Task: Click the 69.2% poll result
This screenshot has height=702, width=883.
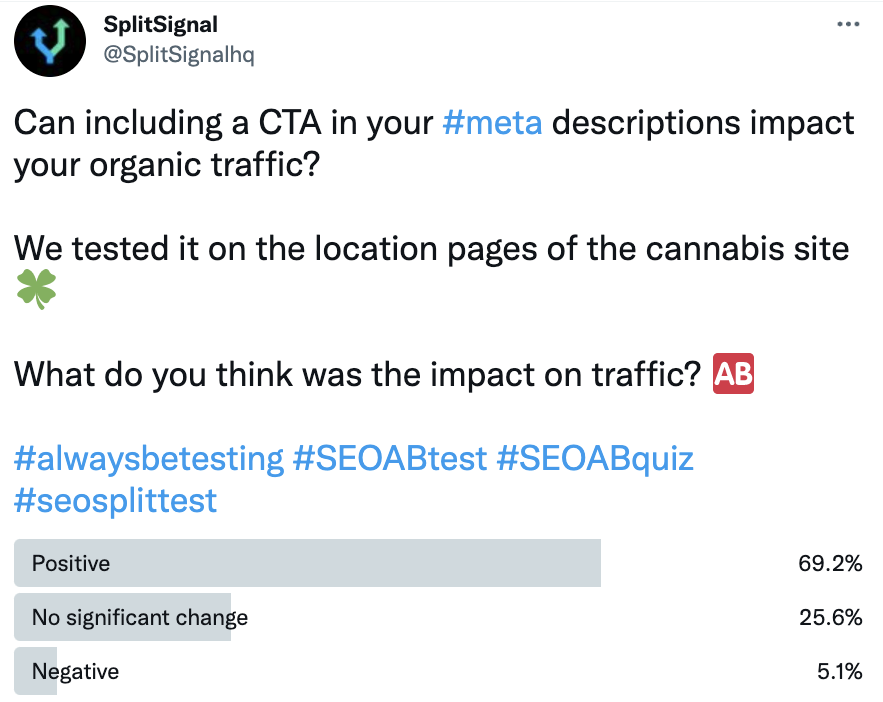Action: 830,563
